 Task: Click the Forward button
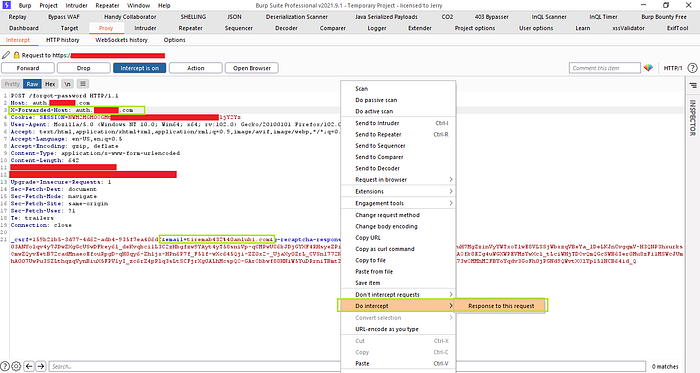tap(28, 68)
